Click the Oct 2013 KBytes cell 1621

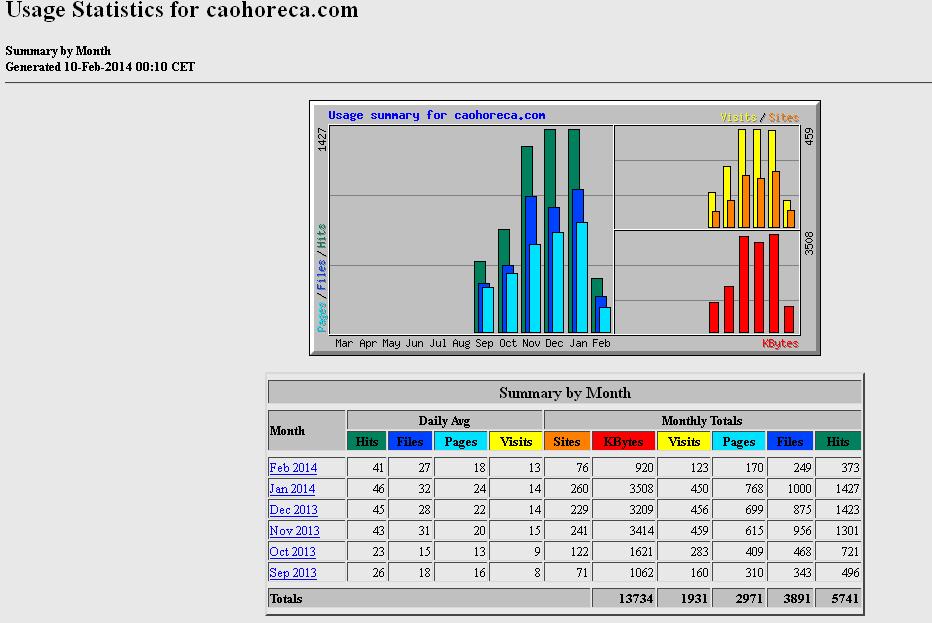pos(624,552)
